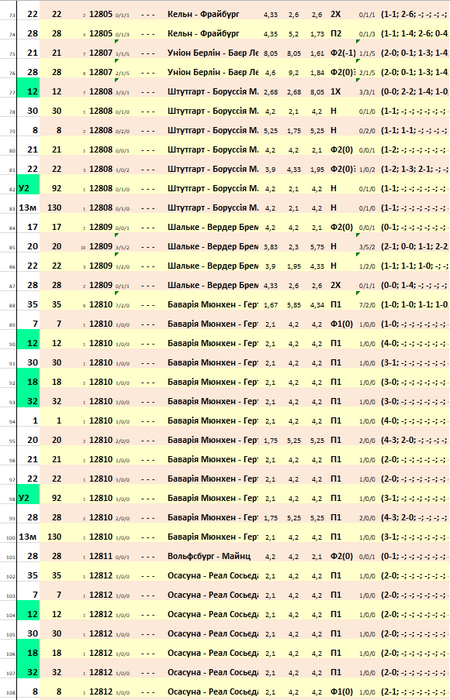Click the scores cell (2-1; 0-0; 1-1; 2-2

pyautogui.click(x=415, y=246)
